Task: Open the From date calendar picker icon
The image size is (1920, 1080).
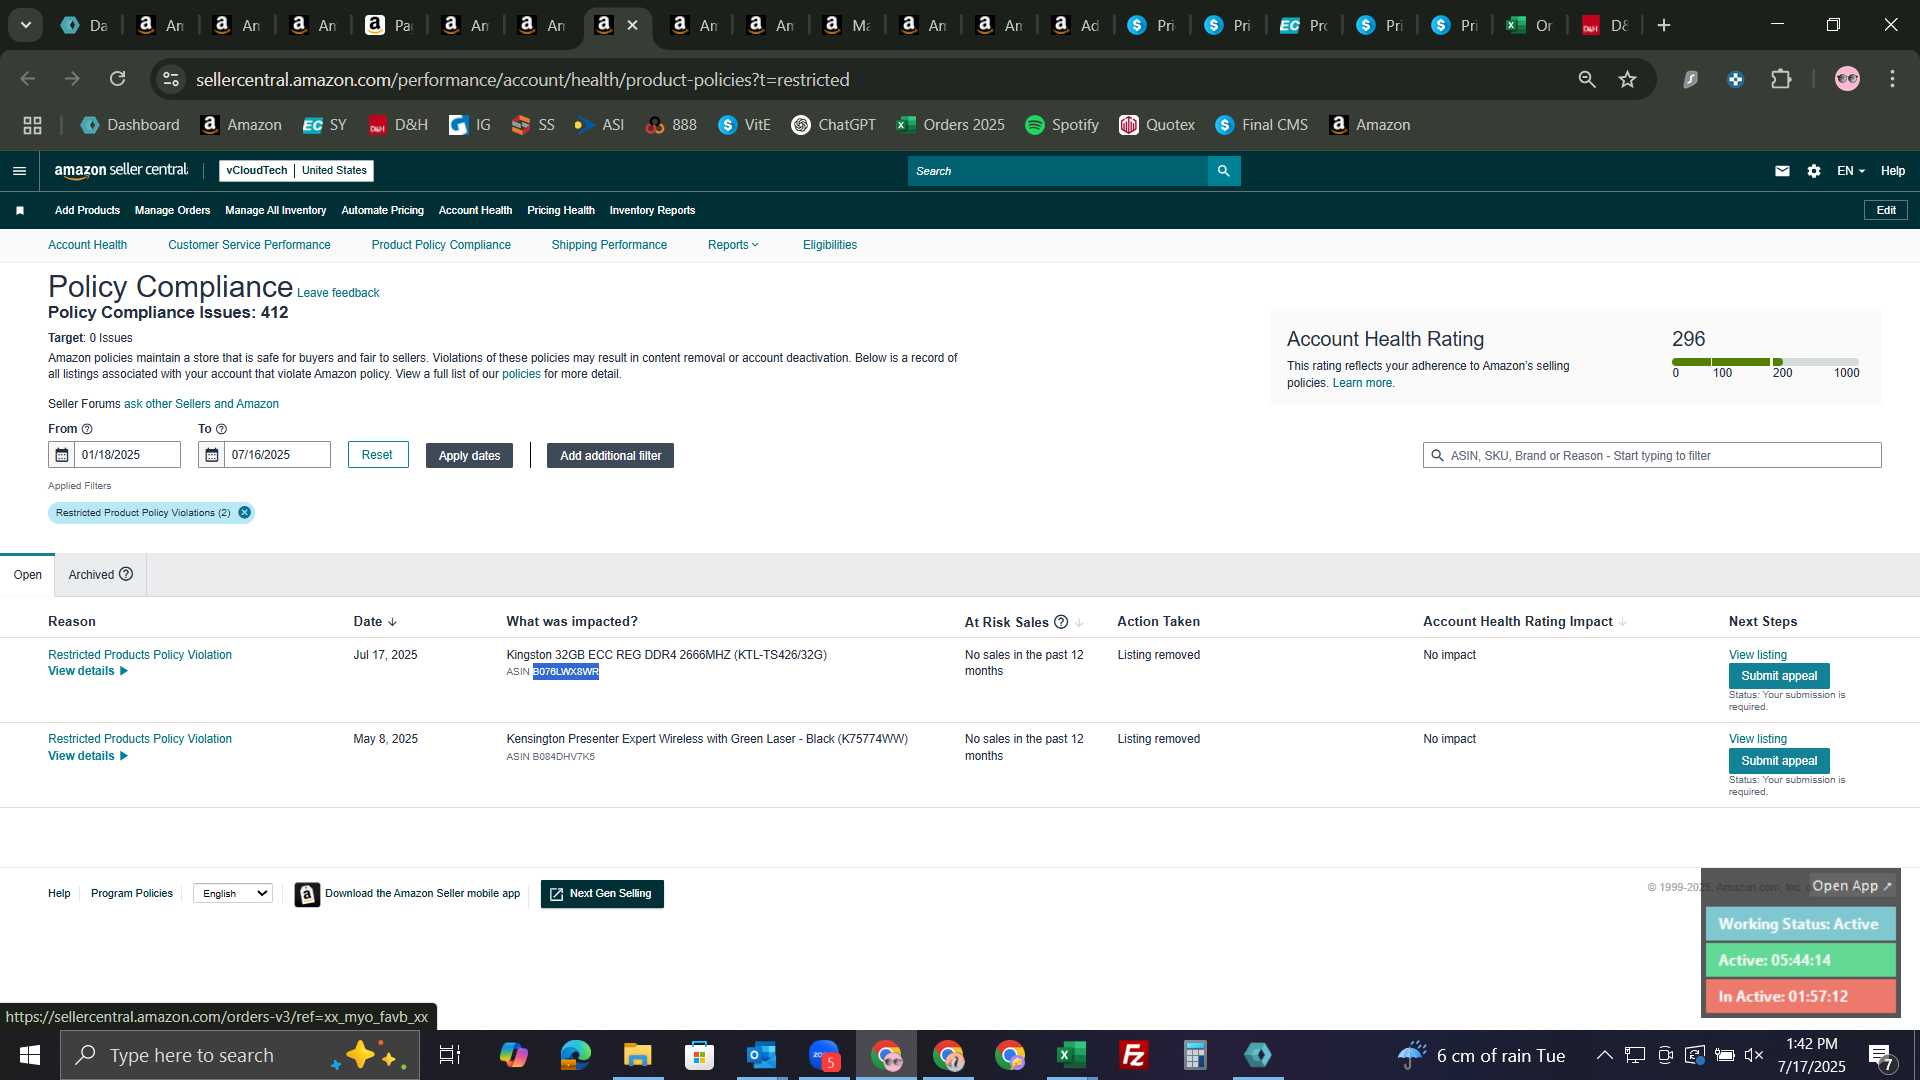Action: (x=62, y=455)
